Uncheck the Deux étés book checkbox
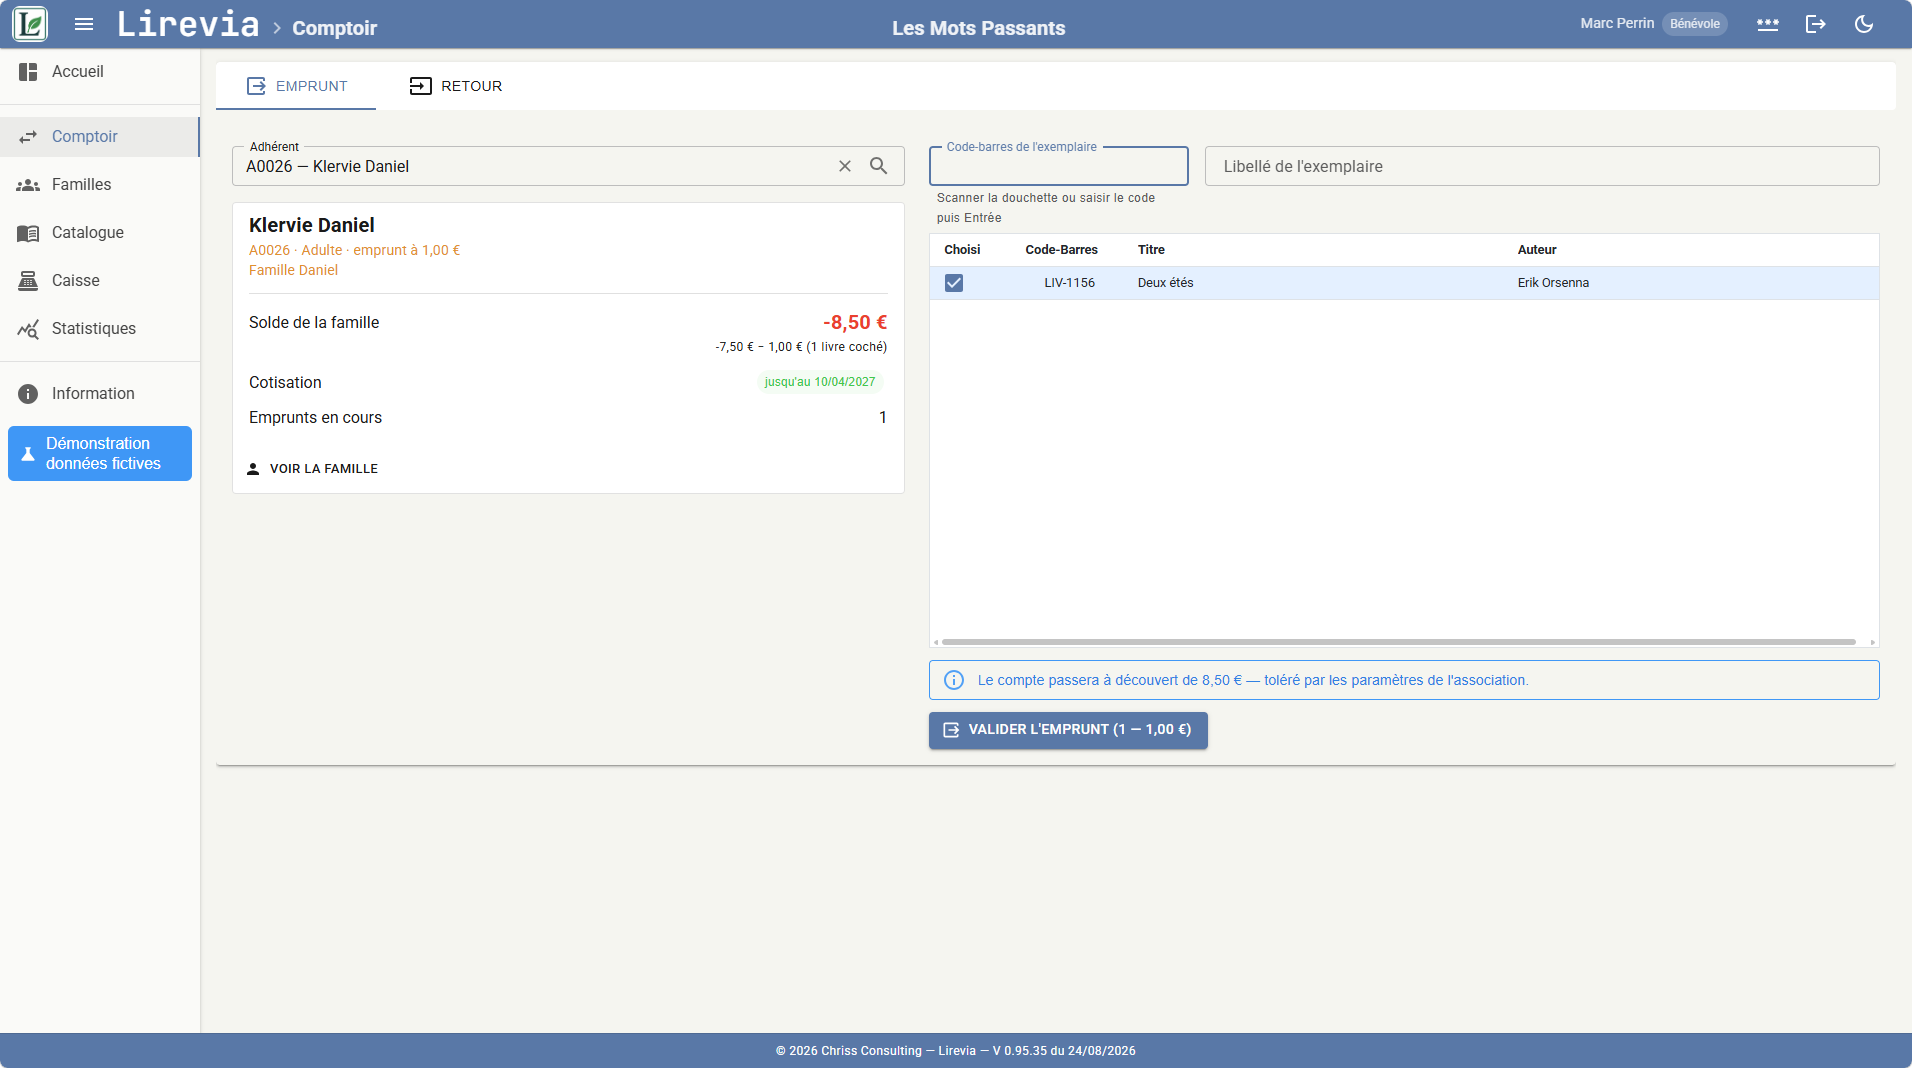Screen dimensions: 1912x1068 [x=954, y=283]
